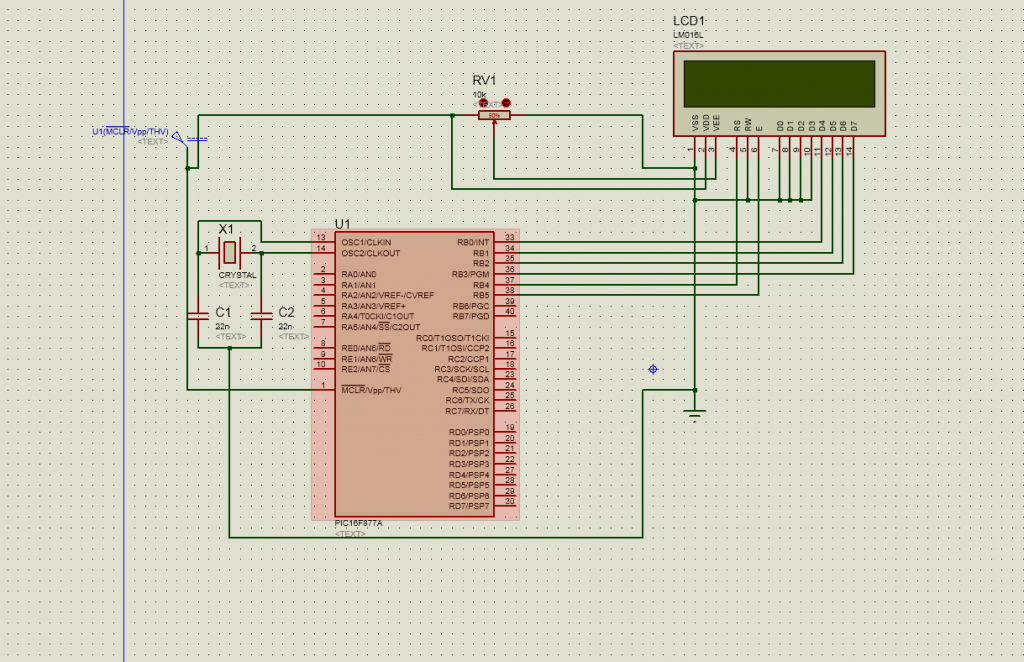Select the PIC16F877A microcontroller body
The image size is (1024, 662).
click(415, 374)
